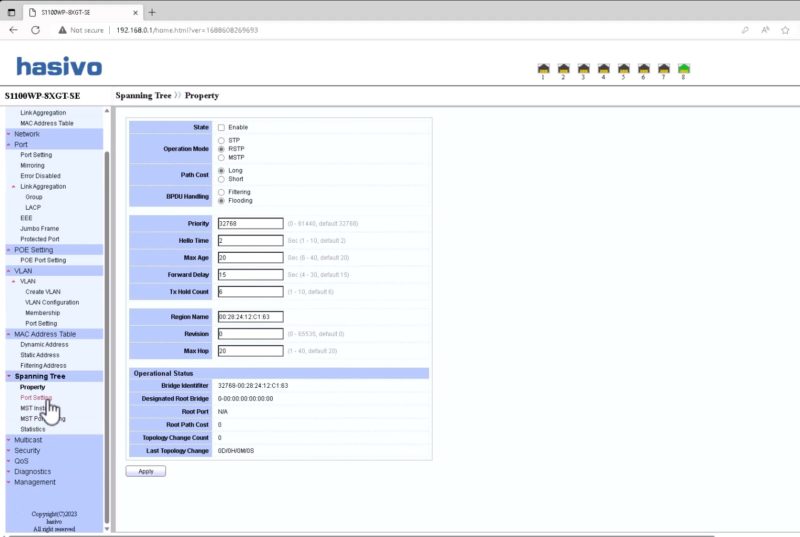Reload the page with the refresh icon

click(35, 30)
